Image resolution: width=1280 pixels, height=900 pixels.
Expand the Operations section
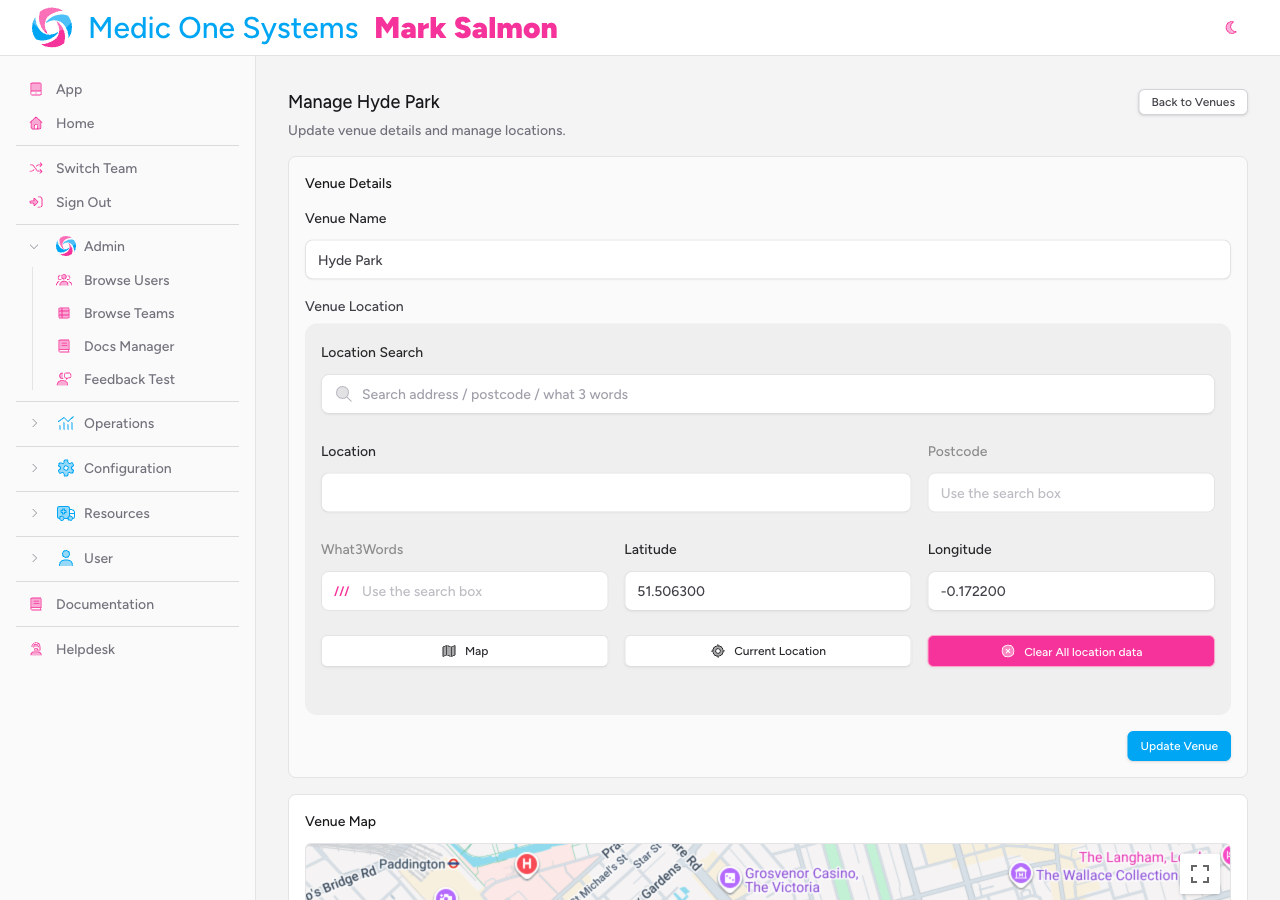coord(34,423)
